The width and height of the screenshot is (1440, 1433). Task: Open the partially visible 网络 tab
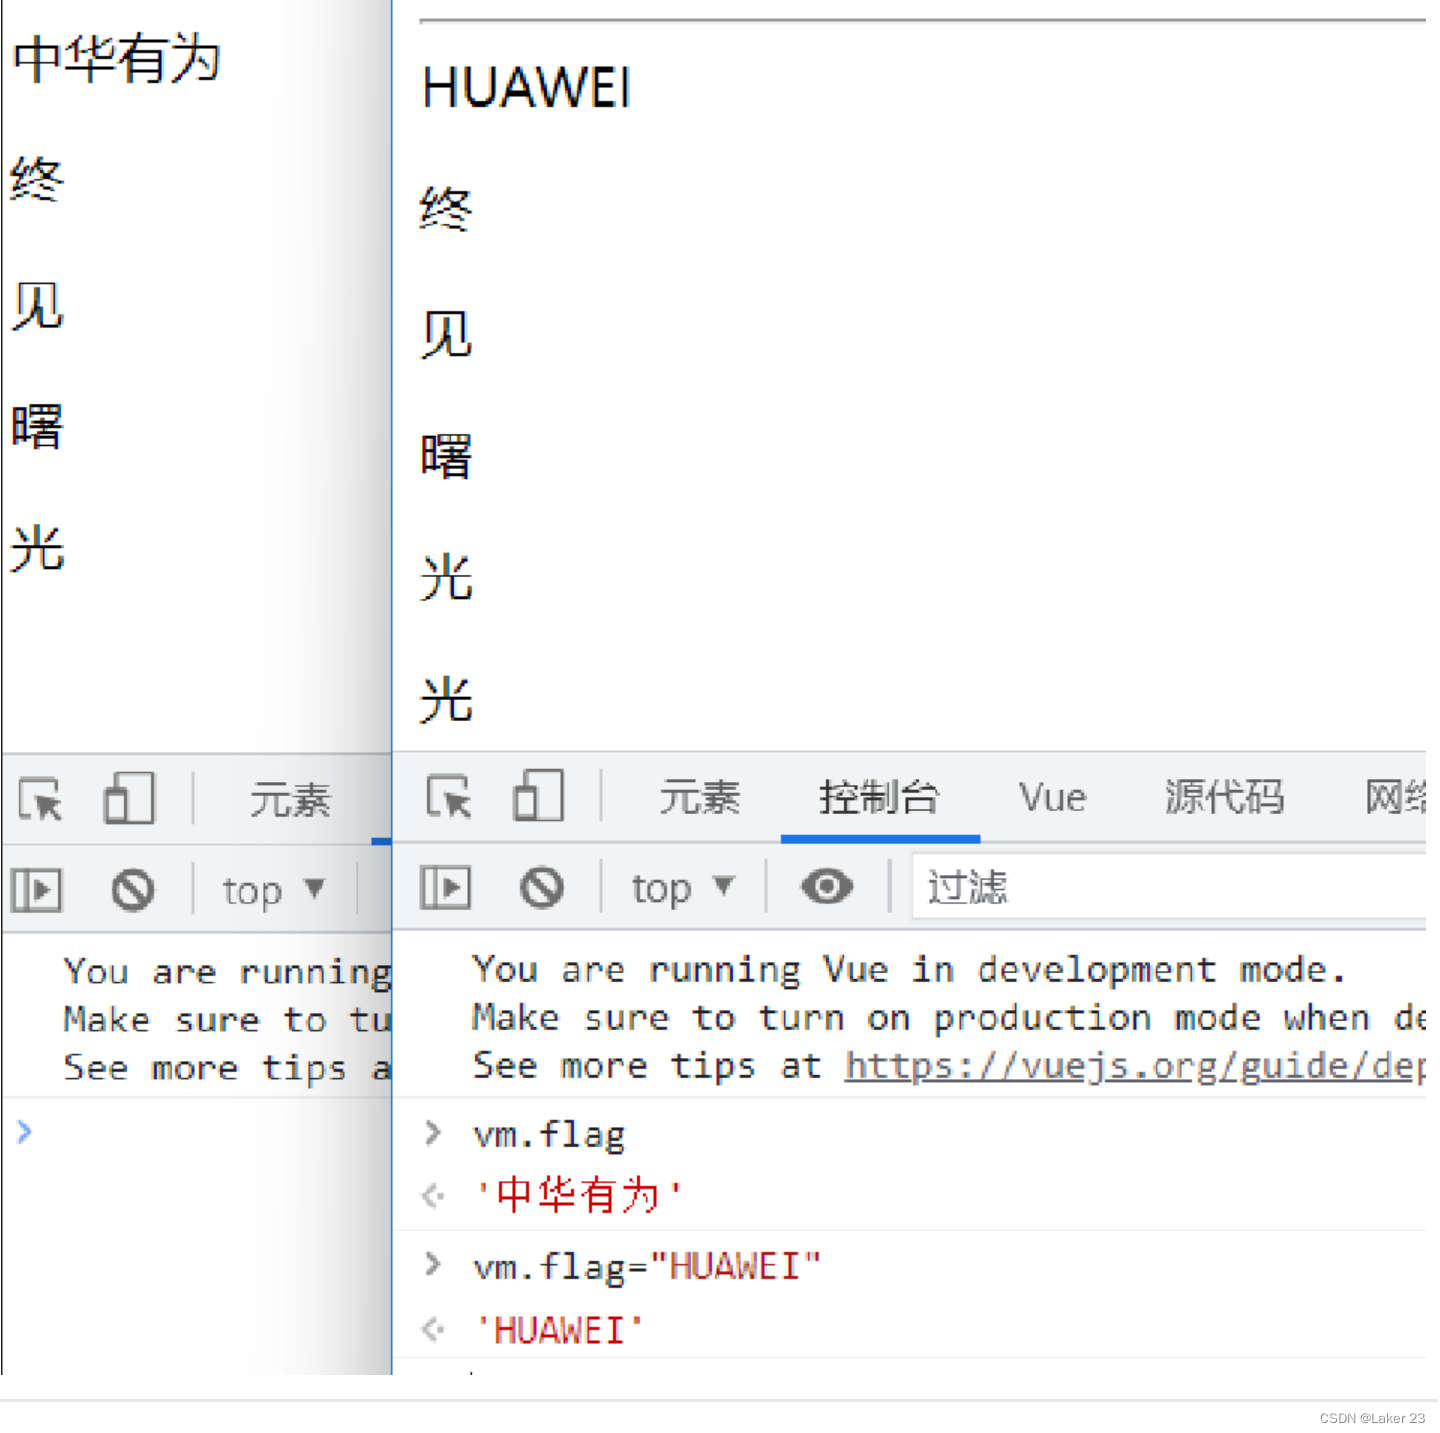(x=1396, y=797)
